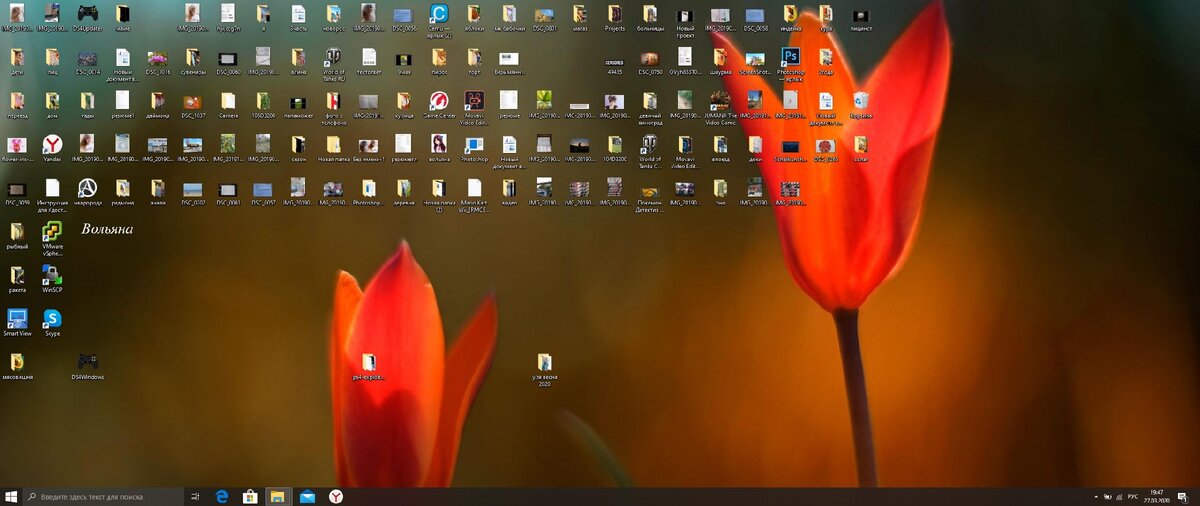Open Task View from the taskbar
Viewport: 1200px width, 506px height.
click(x=196, y=496)
